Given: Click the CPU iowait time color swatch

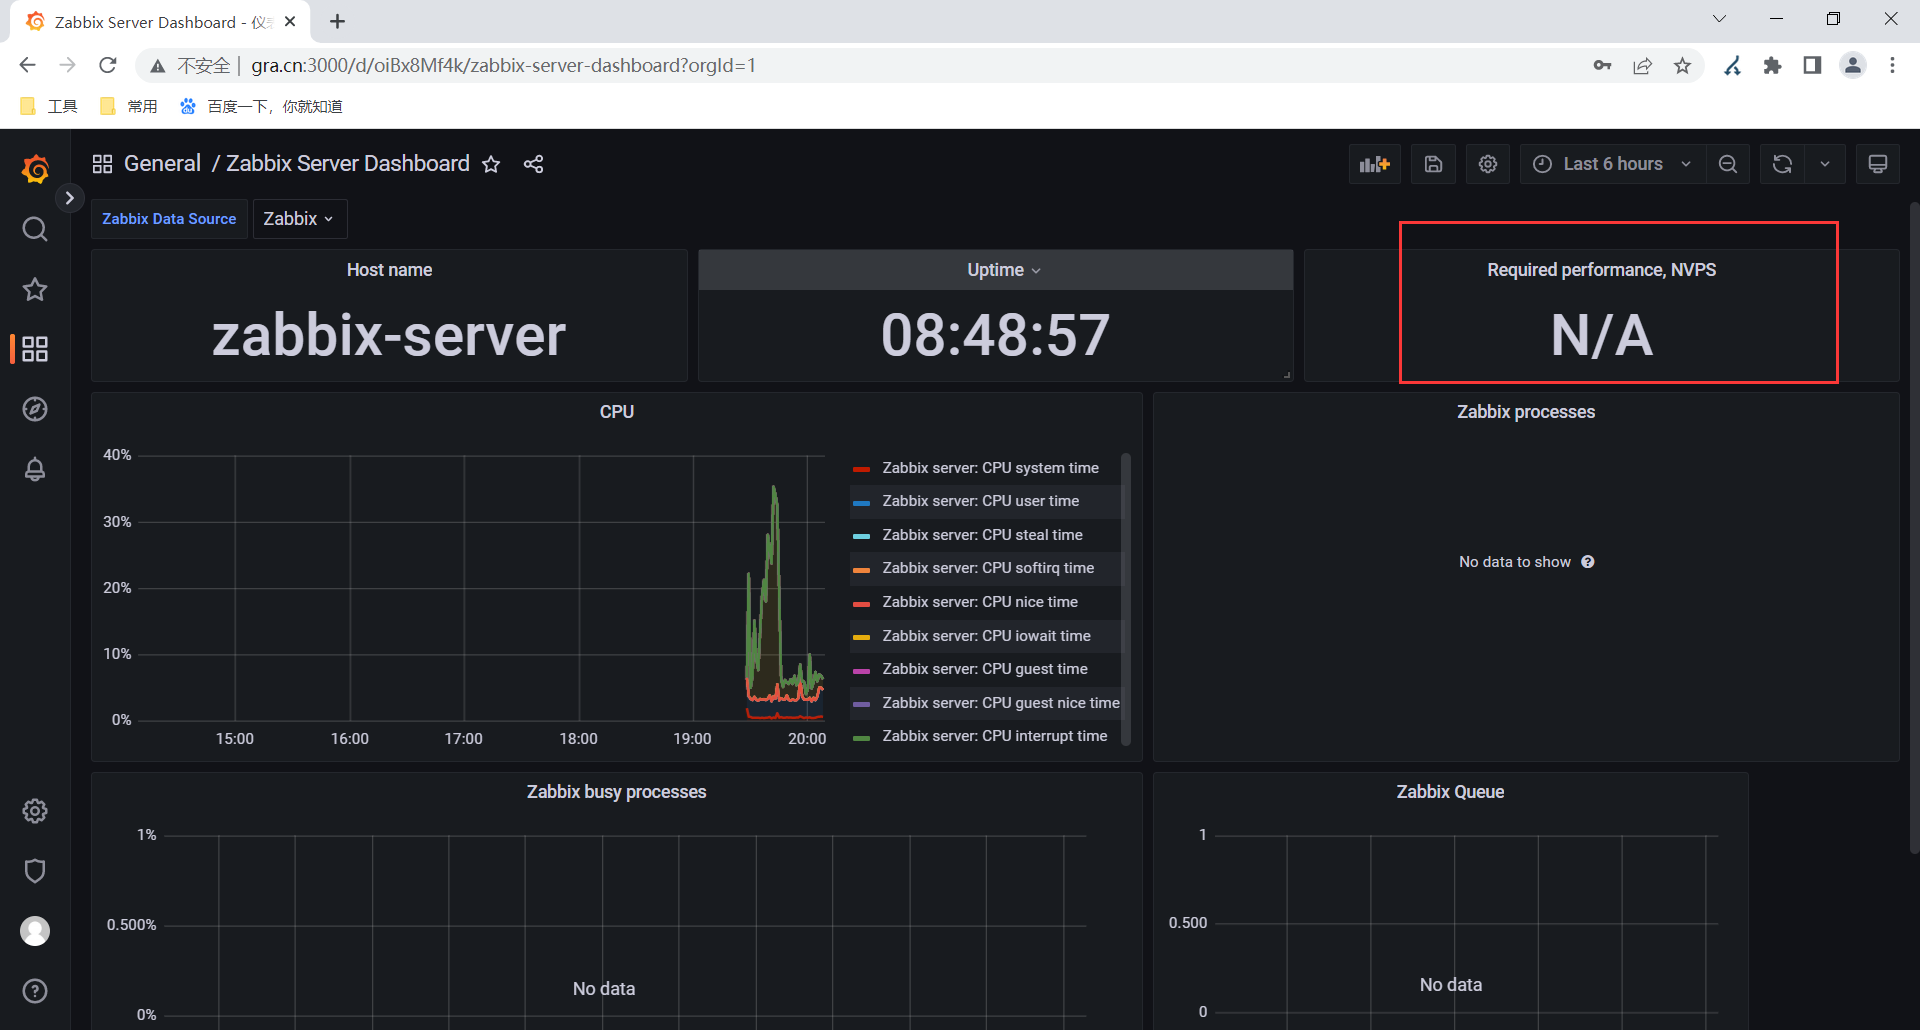Looking at the screenshot, I should (861, 637).
